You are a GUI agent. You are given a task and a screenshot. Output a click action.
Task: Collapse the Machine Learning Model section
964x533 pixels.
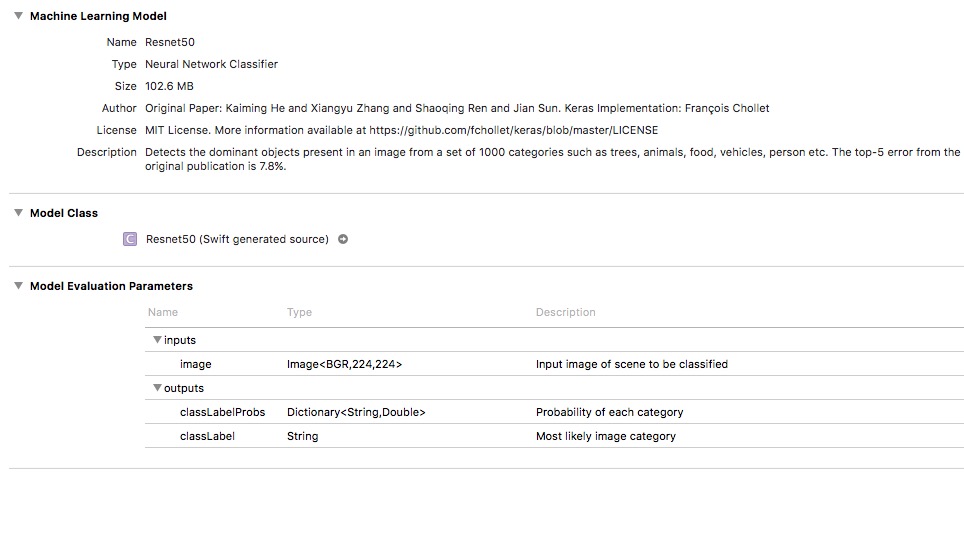[18, 16]
